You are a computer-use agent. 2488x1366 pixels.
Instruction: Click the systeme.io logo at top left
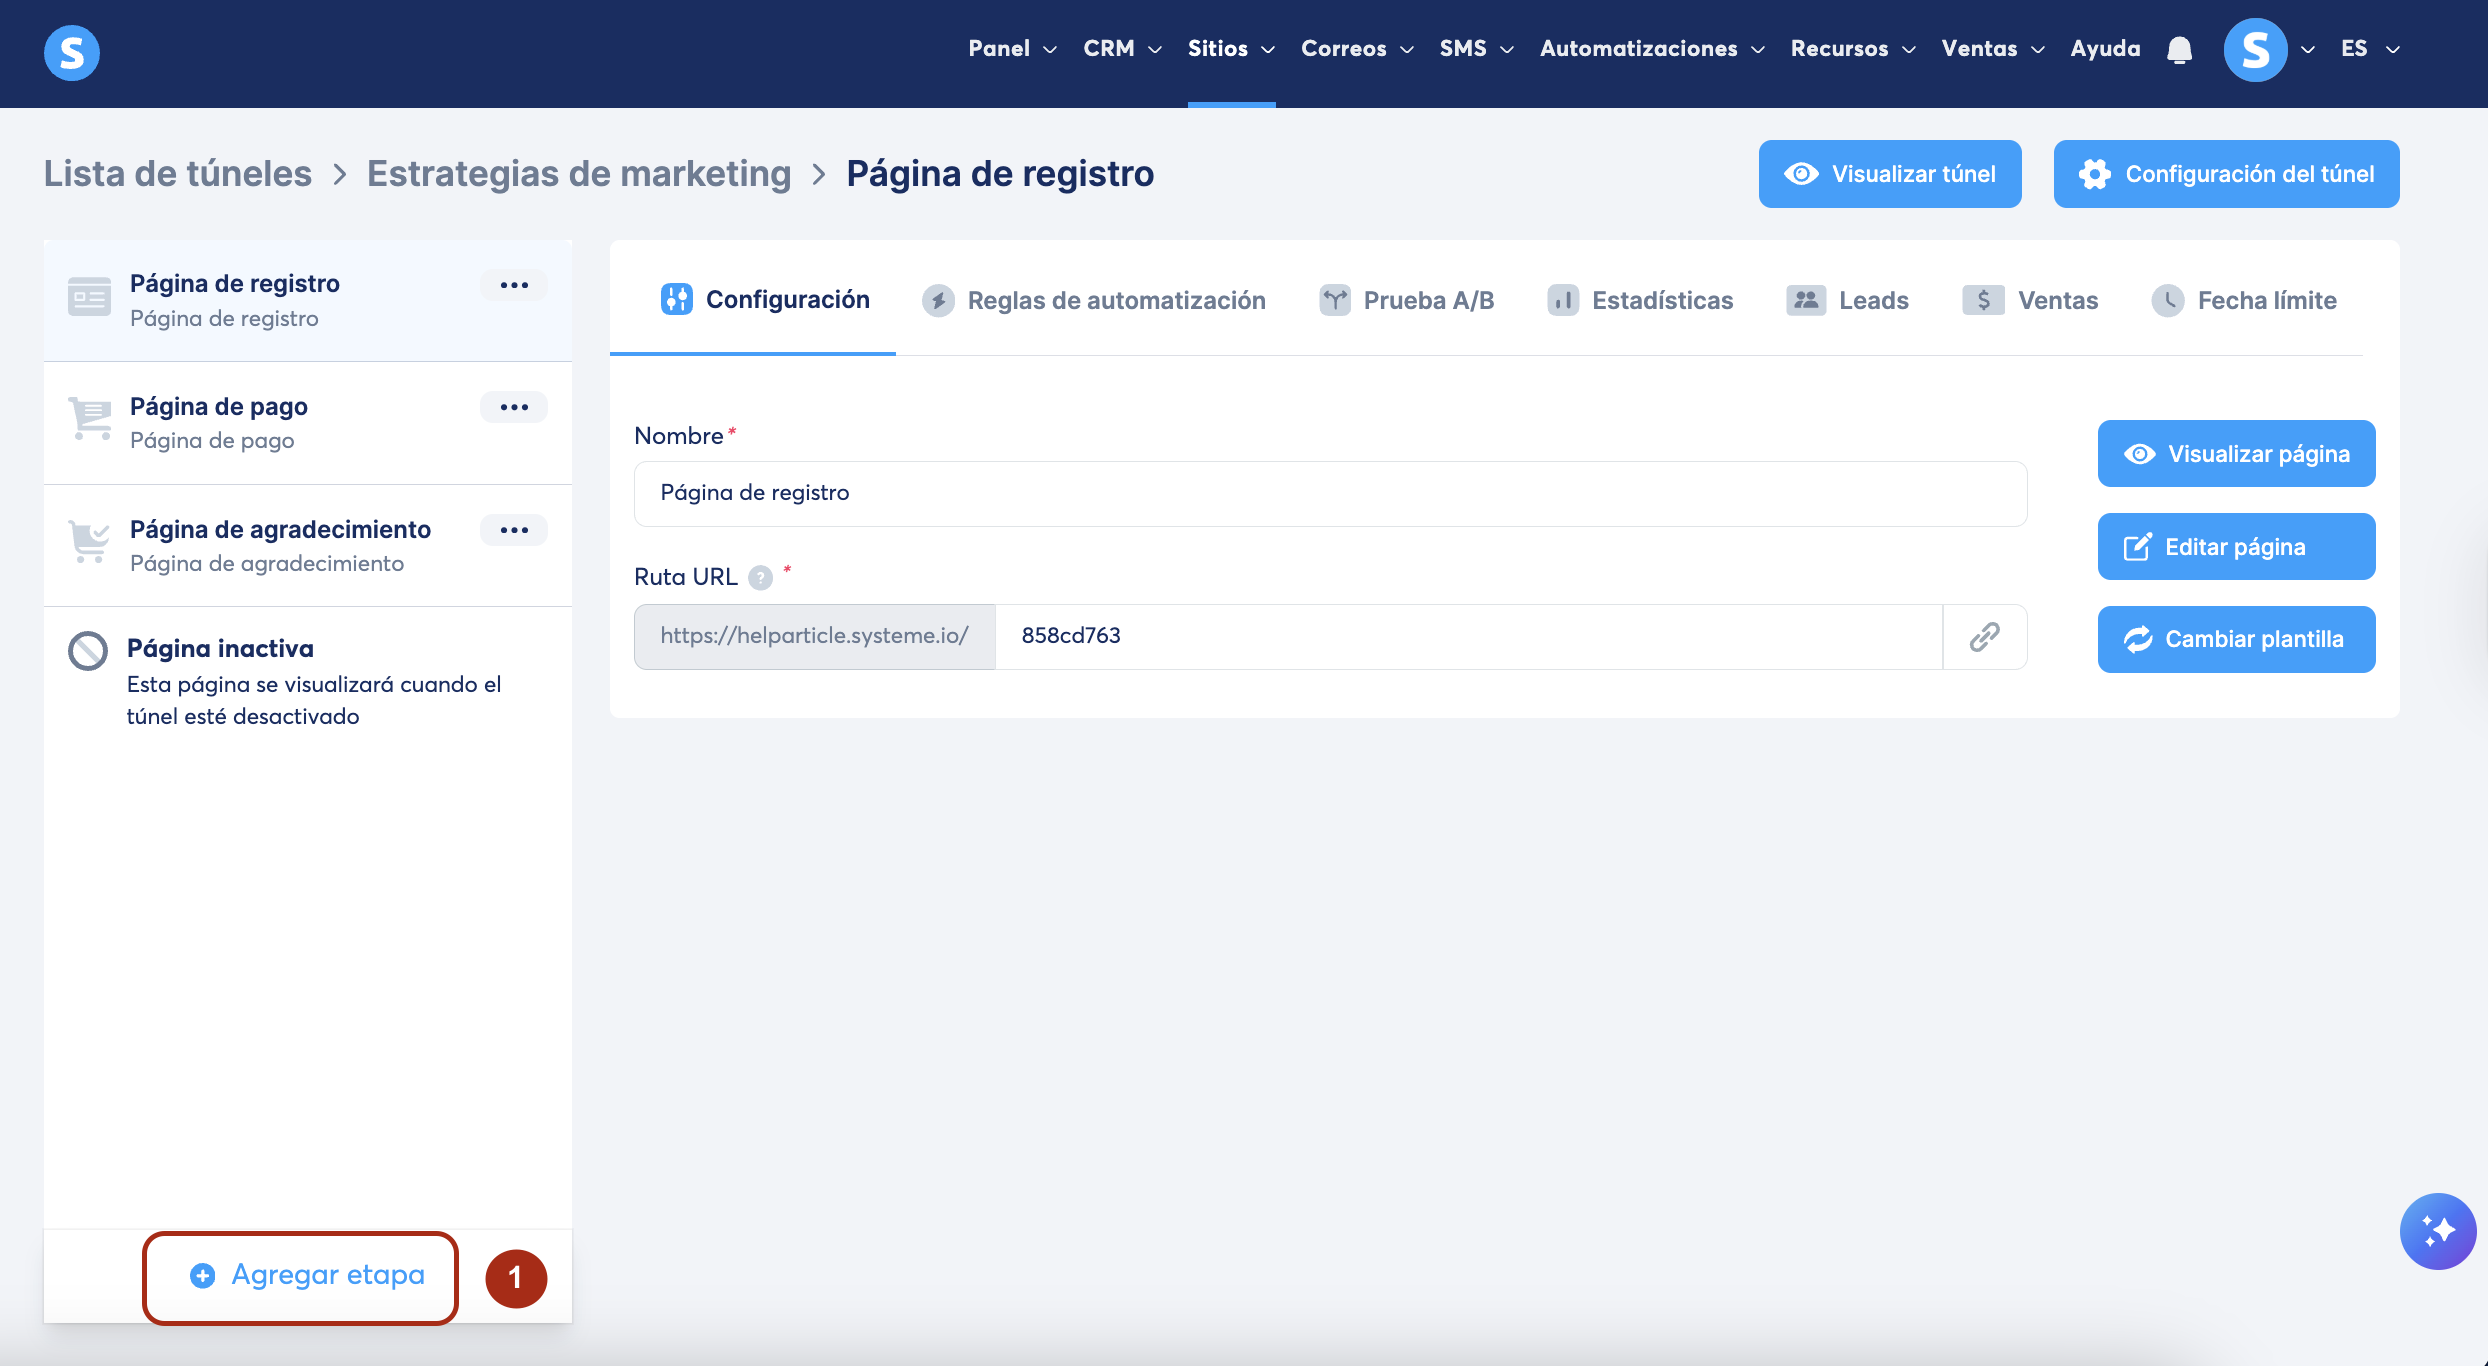point(72,52)
